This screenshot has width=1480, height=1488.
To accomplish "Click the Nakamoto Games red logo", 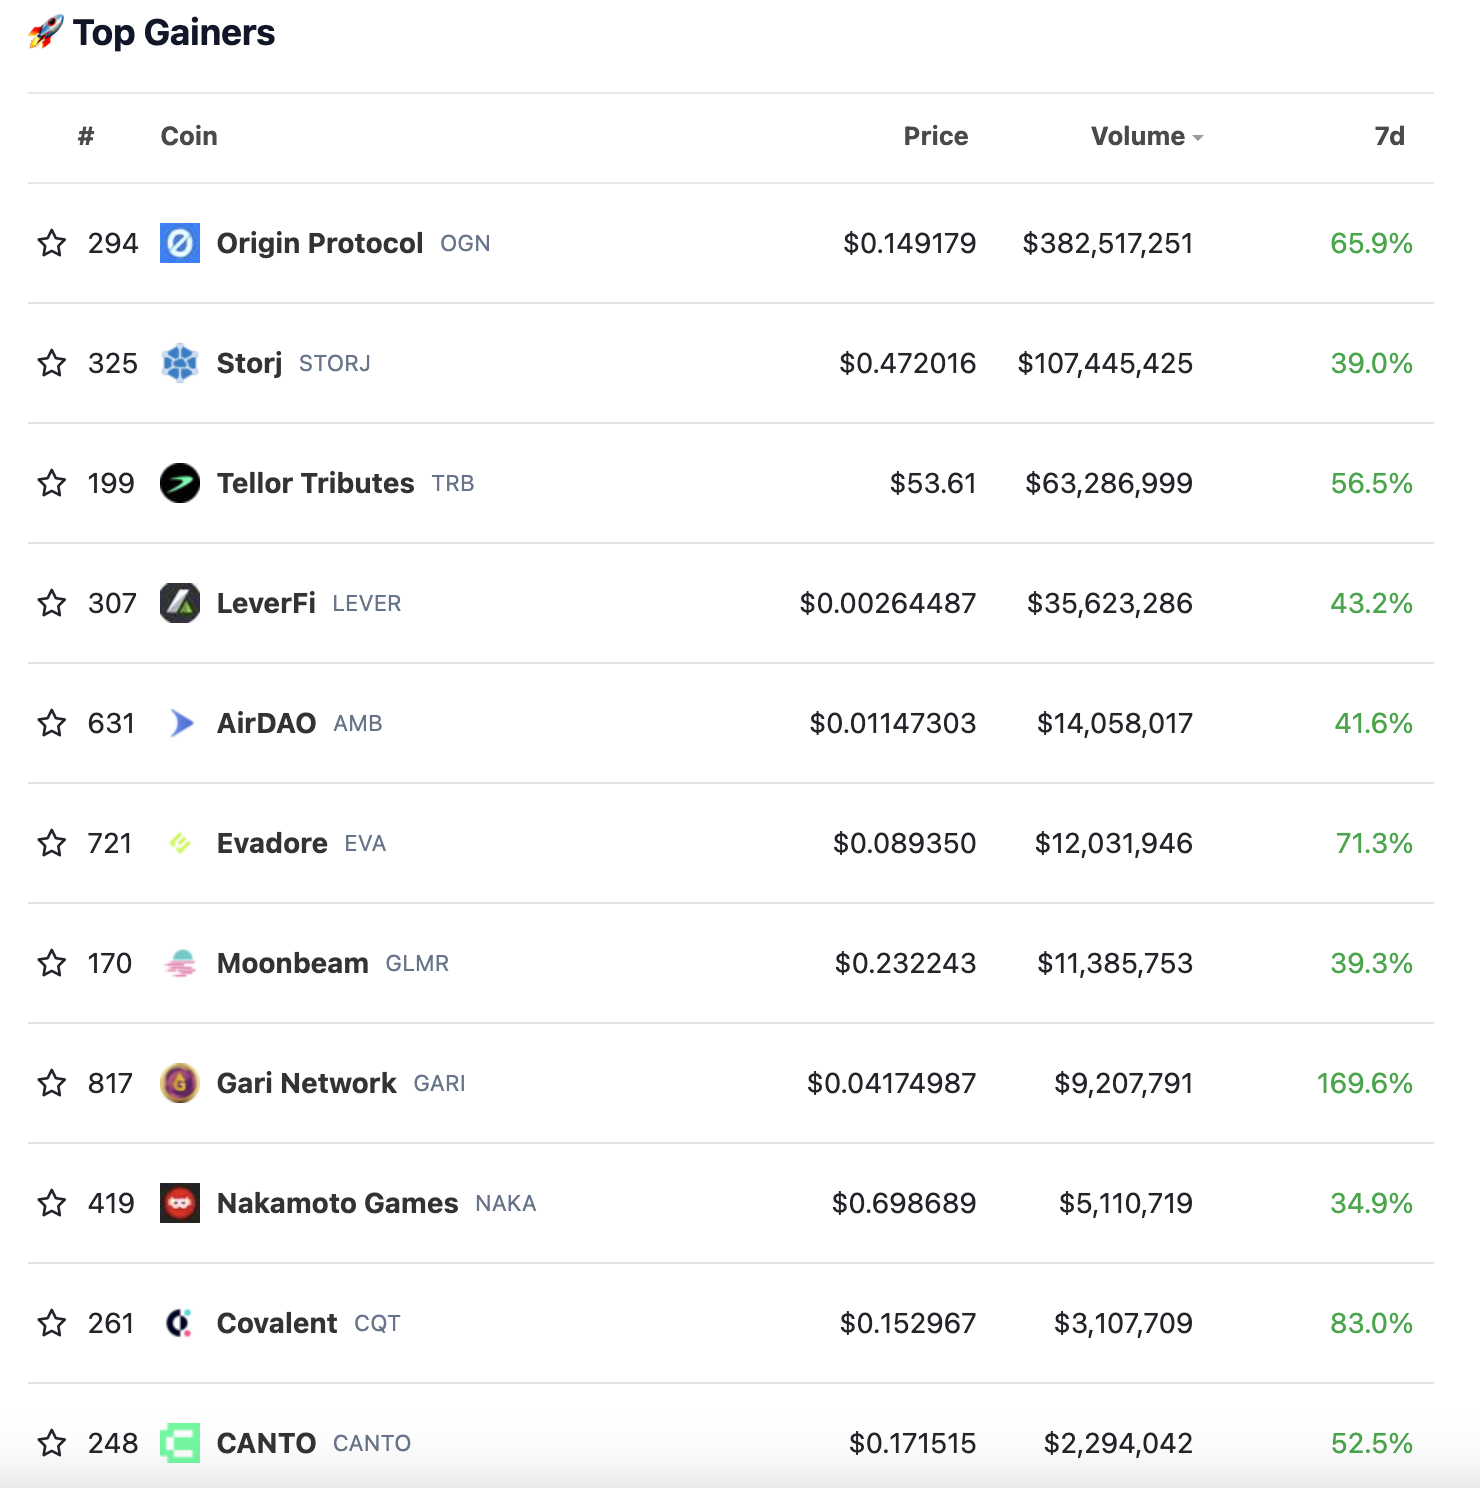I will (180, 1203).
